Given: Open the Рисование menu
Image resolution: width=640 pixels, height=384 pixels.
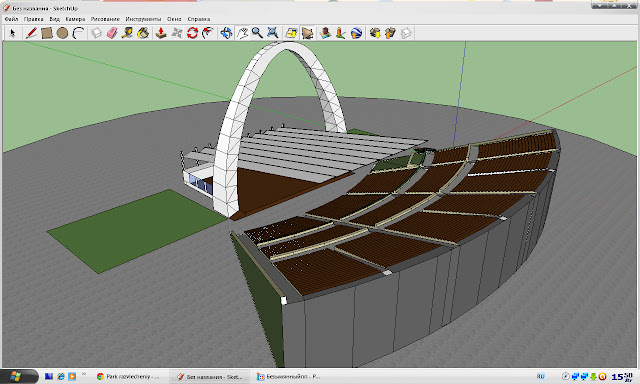Looking at the screenshot, I should click(x=105, y=19).
